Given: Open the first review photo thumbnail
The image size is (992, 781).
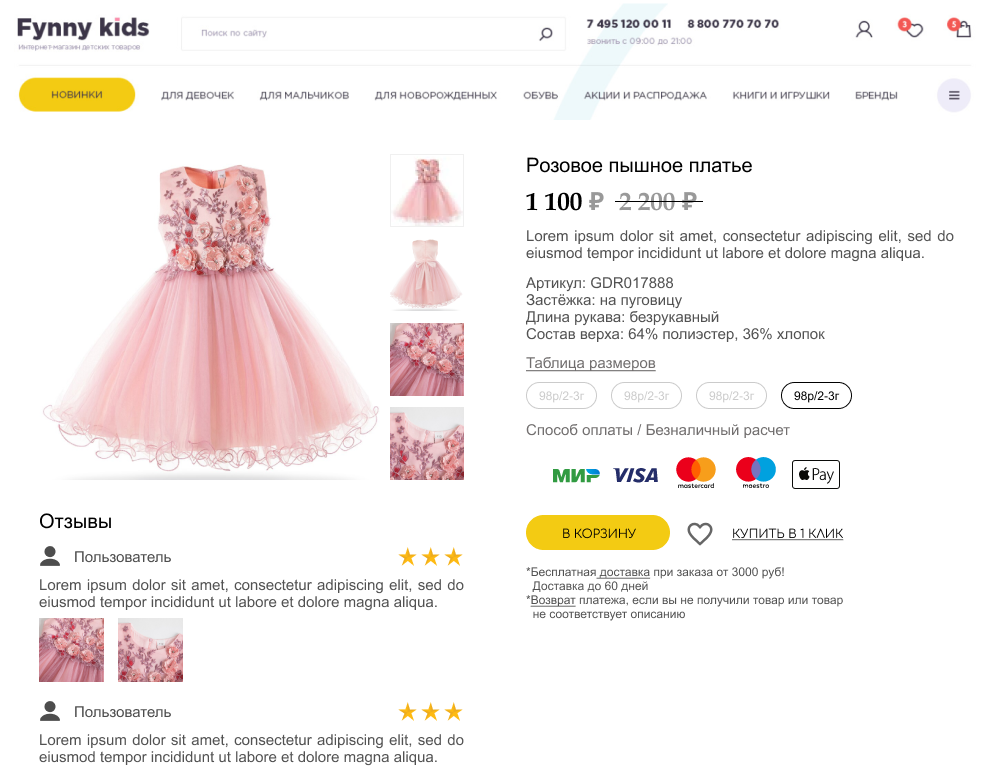Looking at the screenshot, I should point(71,650).
